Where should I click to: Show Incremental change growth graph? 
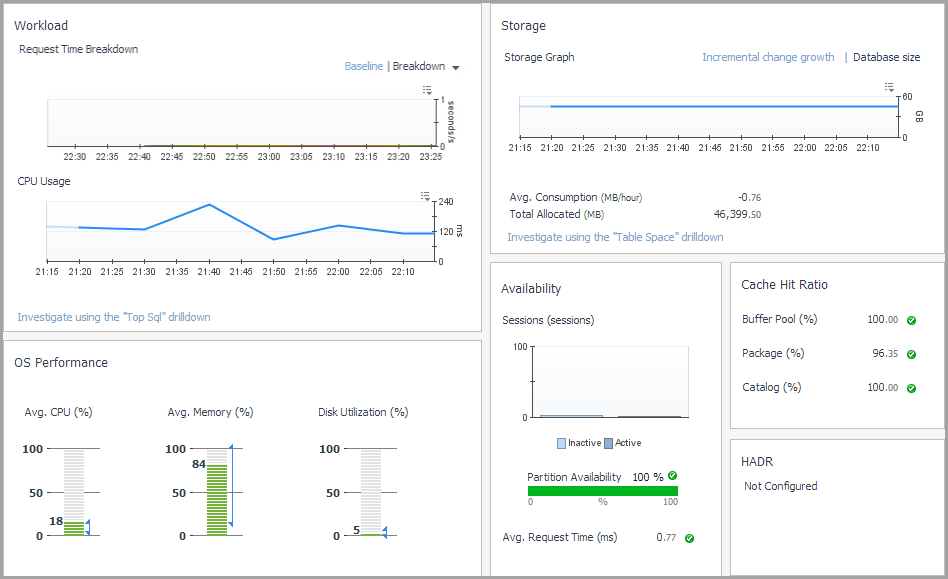coord(768,57)
